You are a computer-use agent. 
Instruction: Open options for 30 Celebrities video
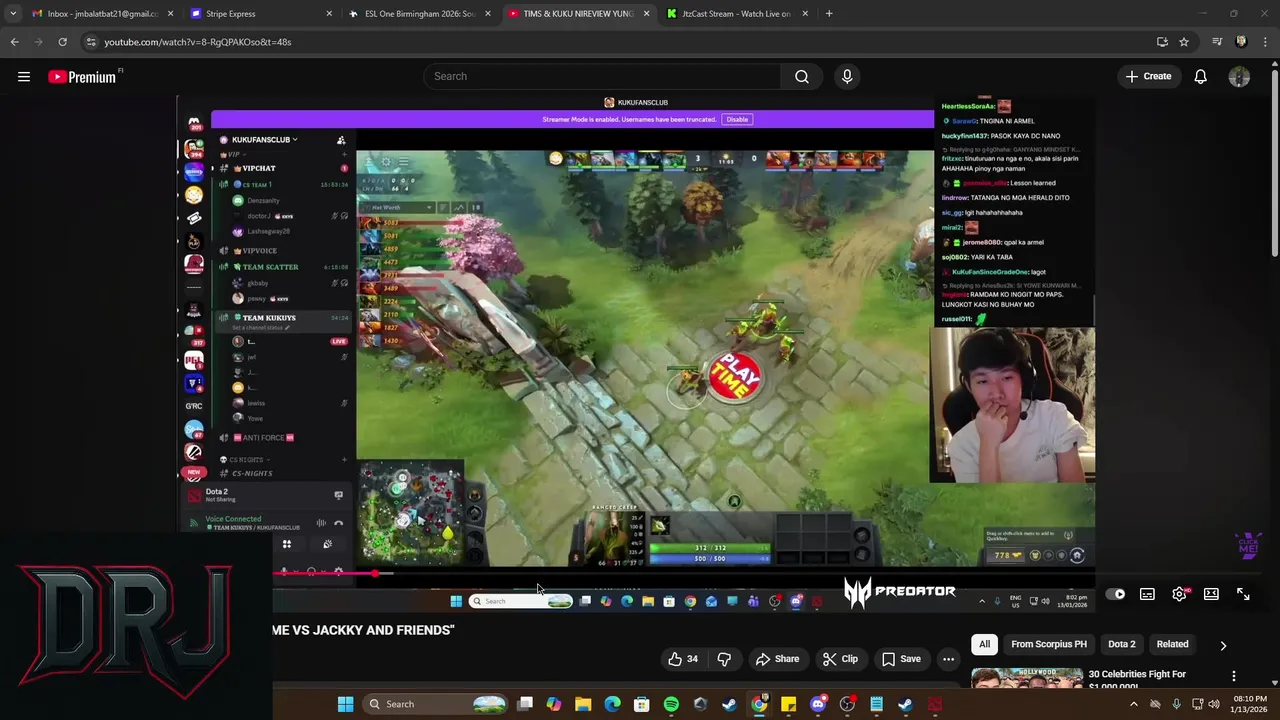pyautogui.click(x=1233, y=676)
